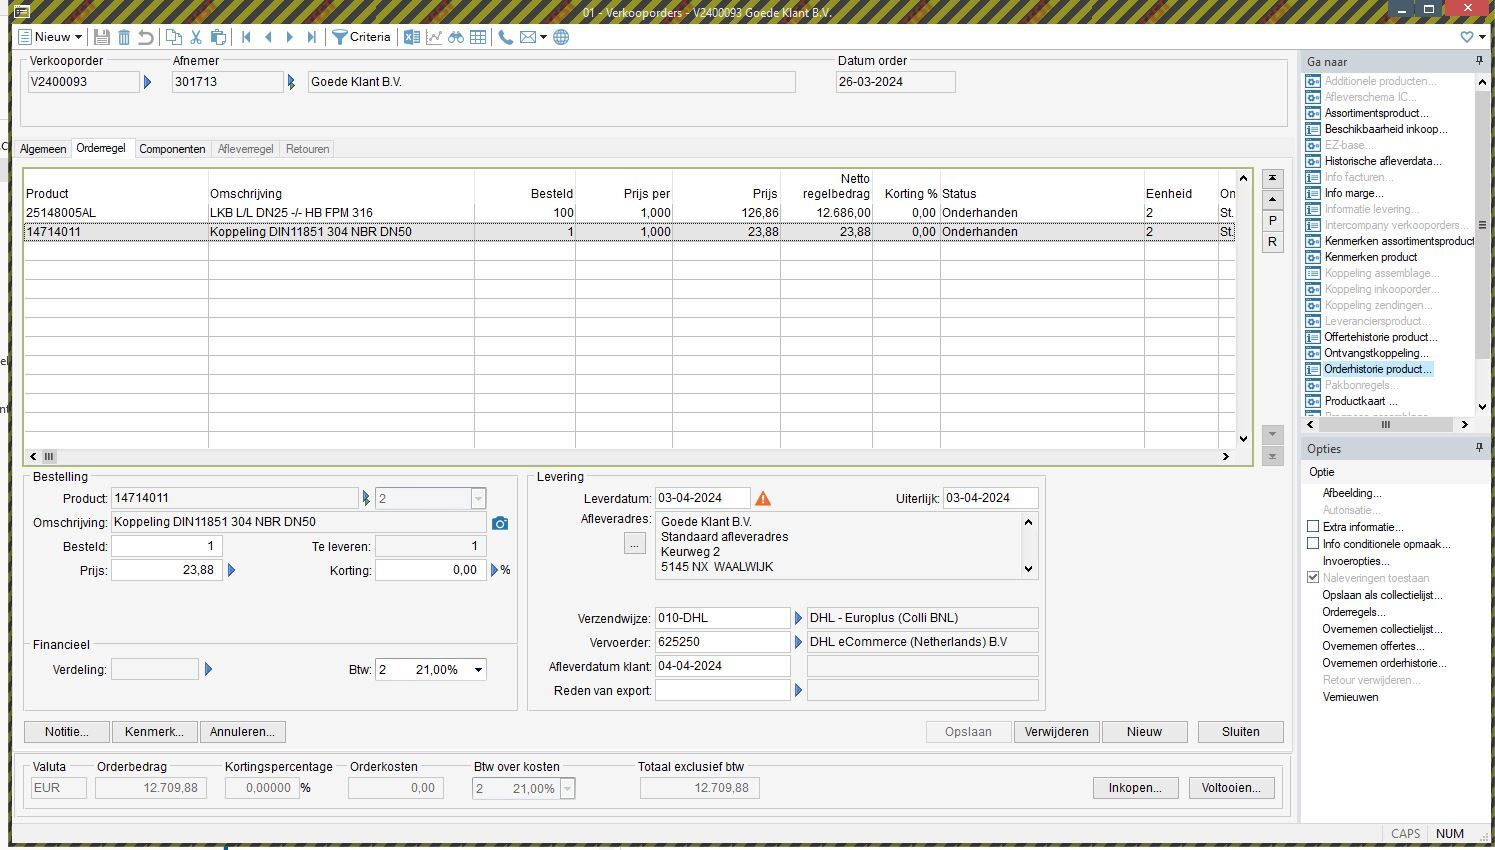Screen dimensions: 1495x850
Task: Jump to last record toolbar arrow
Action: [312, 37]
